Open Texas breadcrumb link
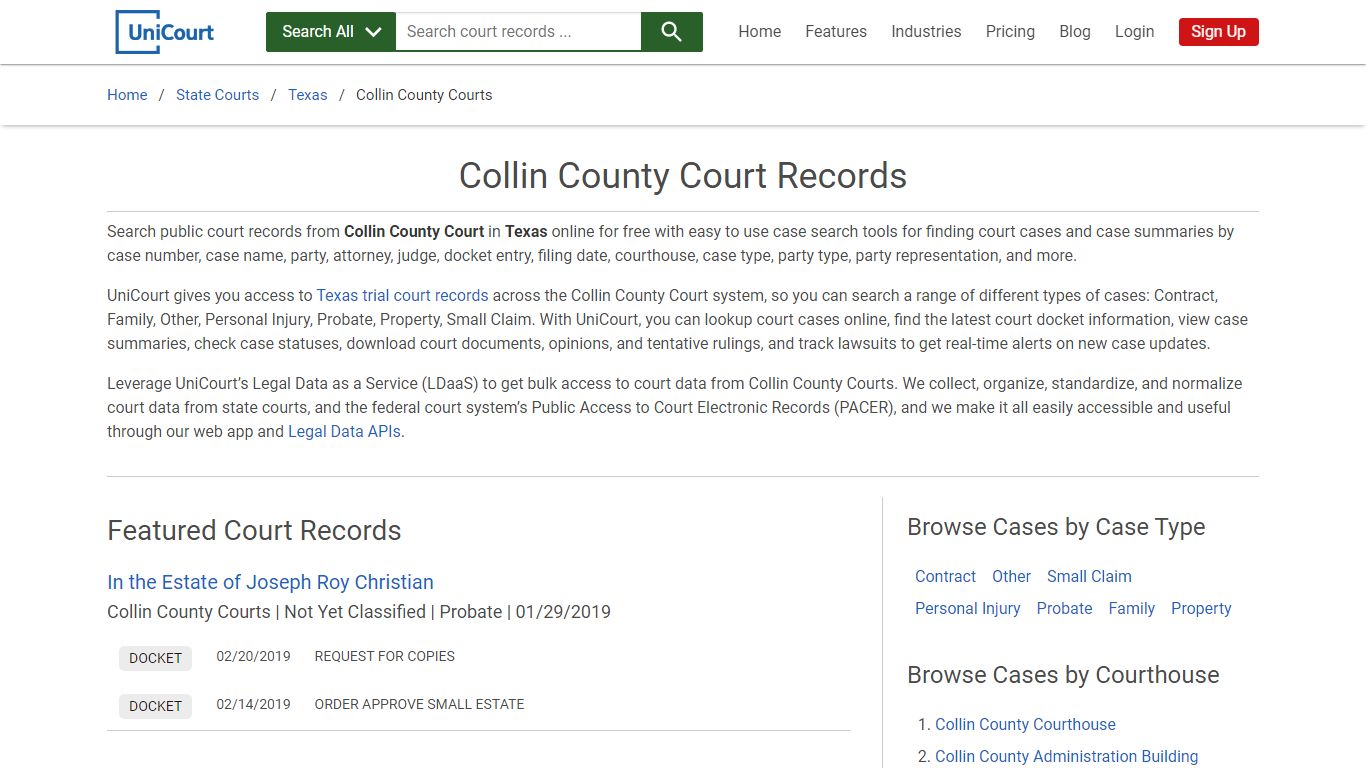Screen dimensions: 1366x768 (308, 95)
